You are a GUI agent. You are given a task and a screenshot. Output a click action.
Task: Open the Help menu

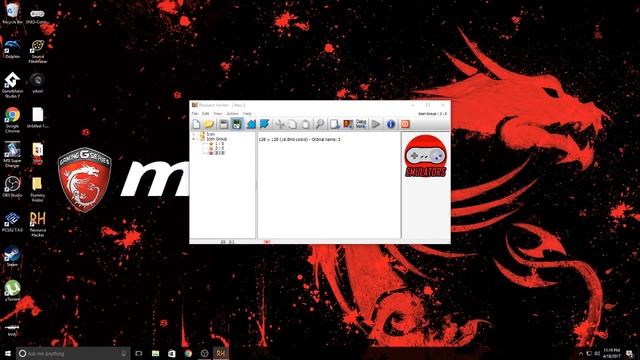point(247,113)
